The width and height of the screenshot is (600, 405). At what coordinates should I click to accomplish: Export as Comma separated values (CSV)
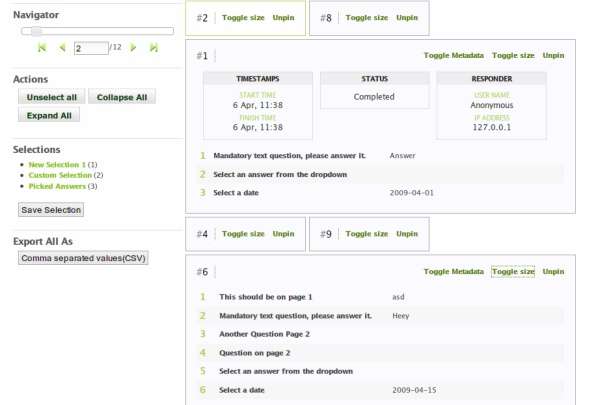pyautogui.click(x=84, y=258)
